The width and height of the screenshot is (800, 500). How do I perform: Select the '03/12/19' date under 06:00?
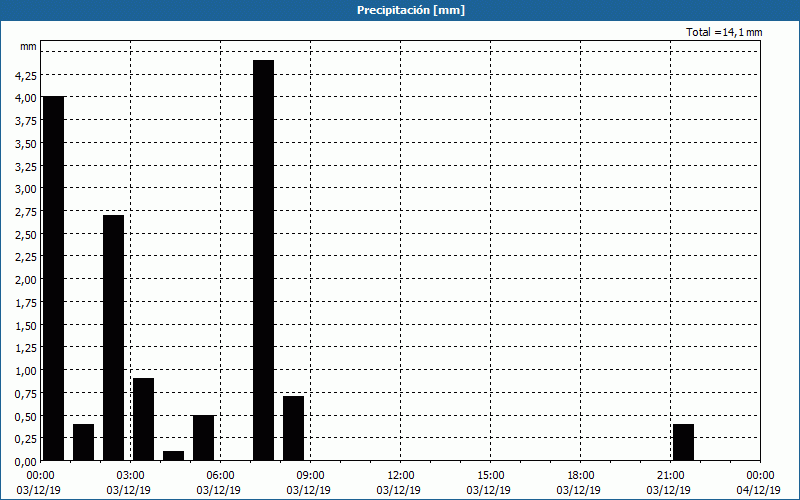point(219,490)
